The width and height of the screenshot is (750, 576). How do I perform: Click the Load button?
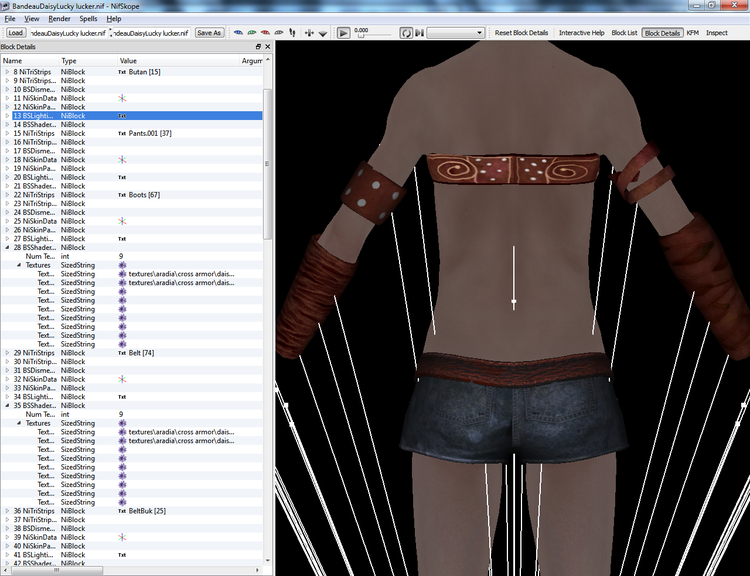pyautogui.click(x=15, y=33)
